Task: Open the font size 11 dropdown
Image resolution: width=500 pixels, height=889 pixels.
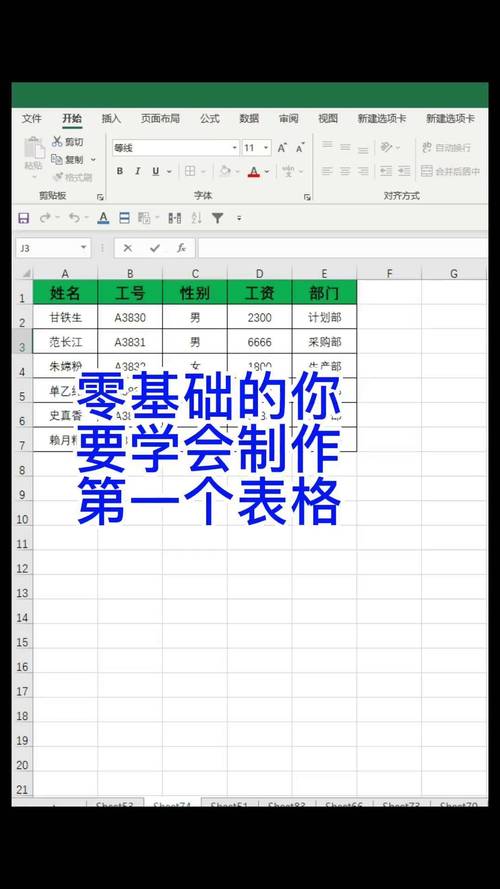Action: click(266, 148)
